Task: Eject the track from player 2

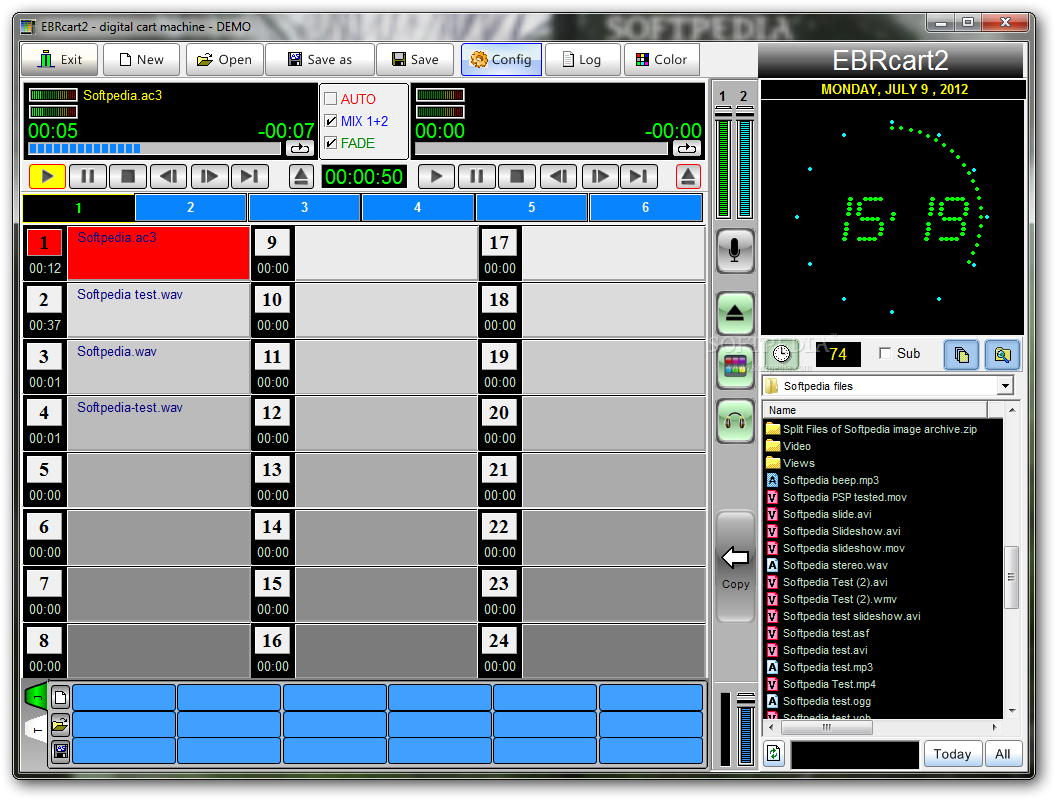Action: coord(688,176)
